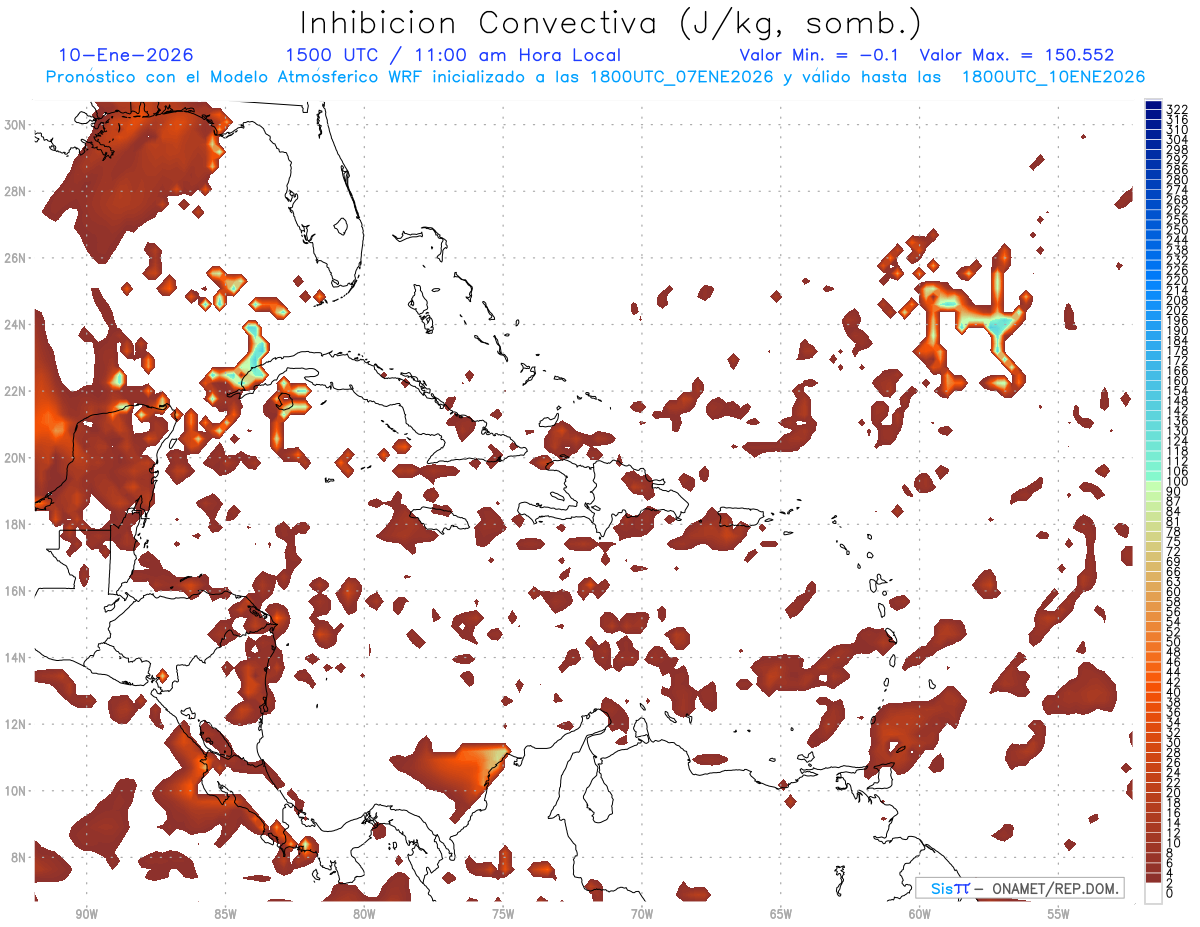This screenshot has width=1200, height=927.
Task: Pick the dark blue swatch at colorbar top
Action: pyautogui.click(x=1153, y=106)
